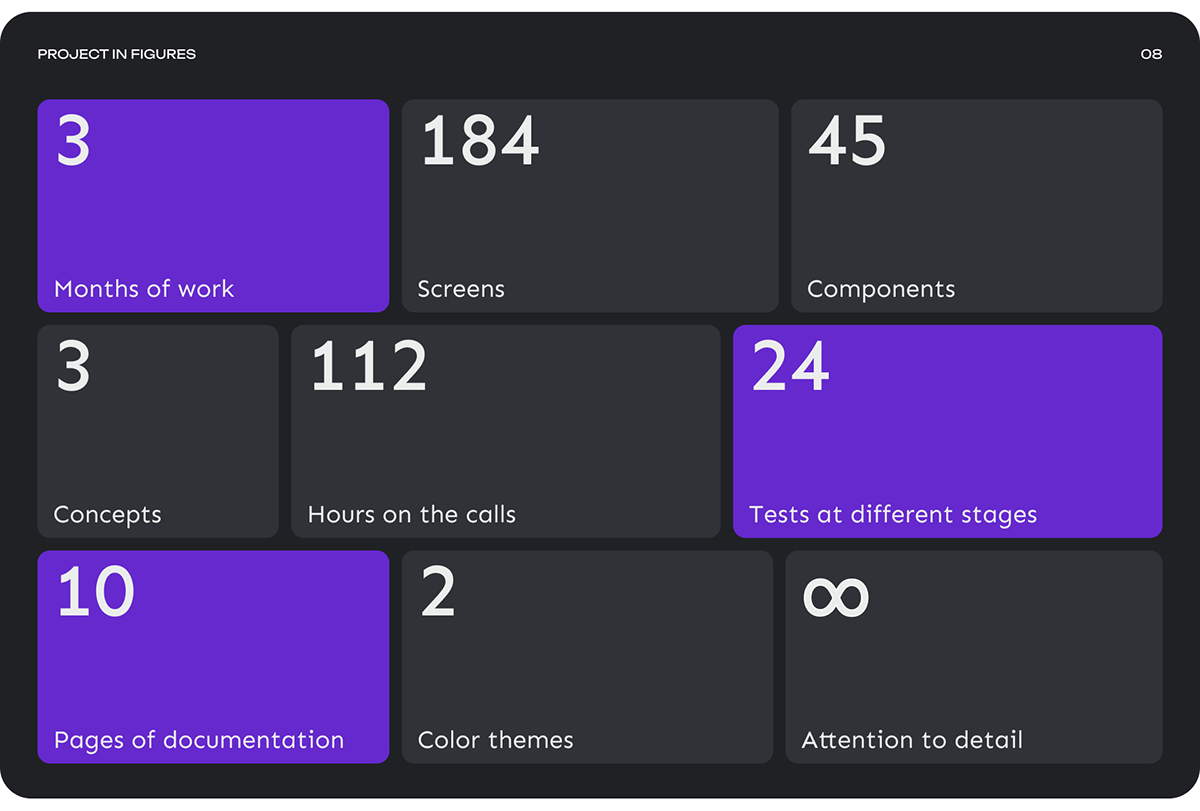1200x811 pixels.
Task: Click the number 112
Action: (369, 366)
